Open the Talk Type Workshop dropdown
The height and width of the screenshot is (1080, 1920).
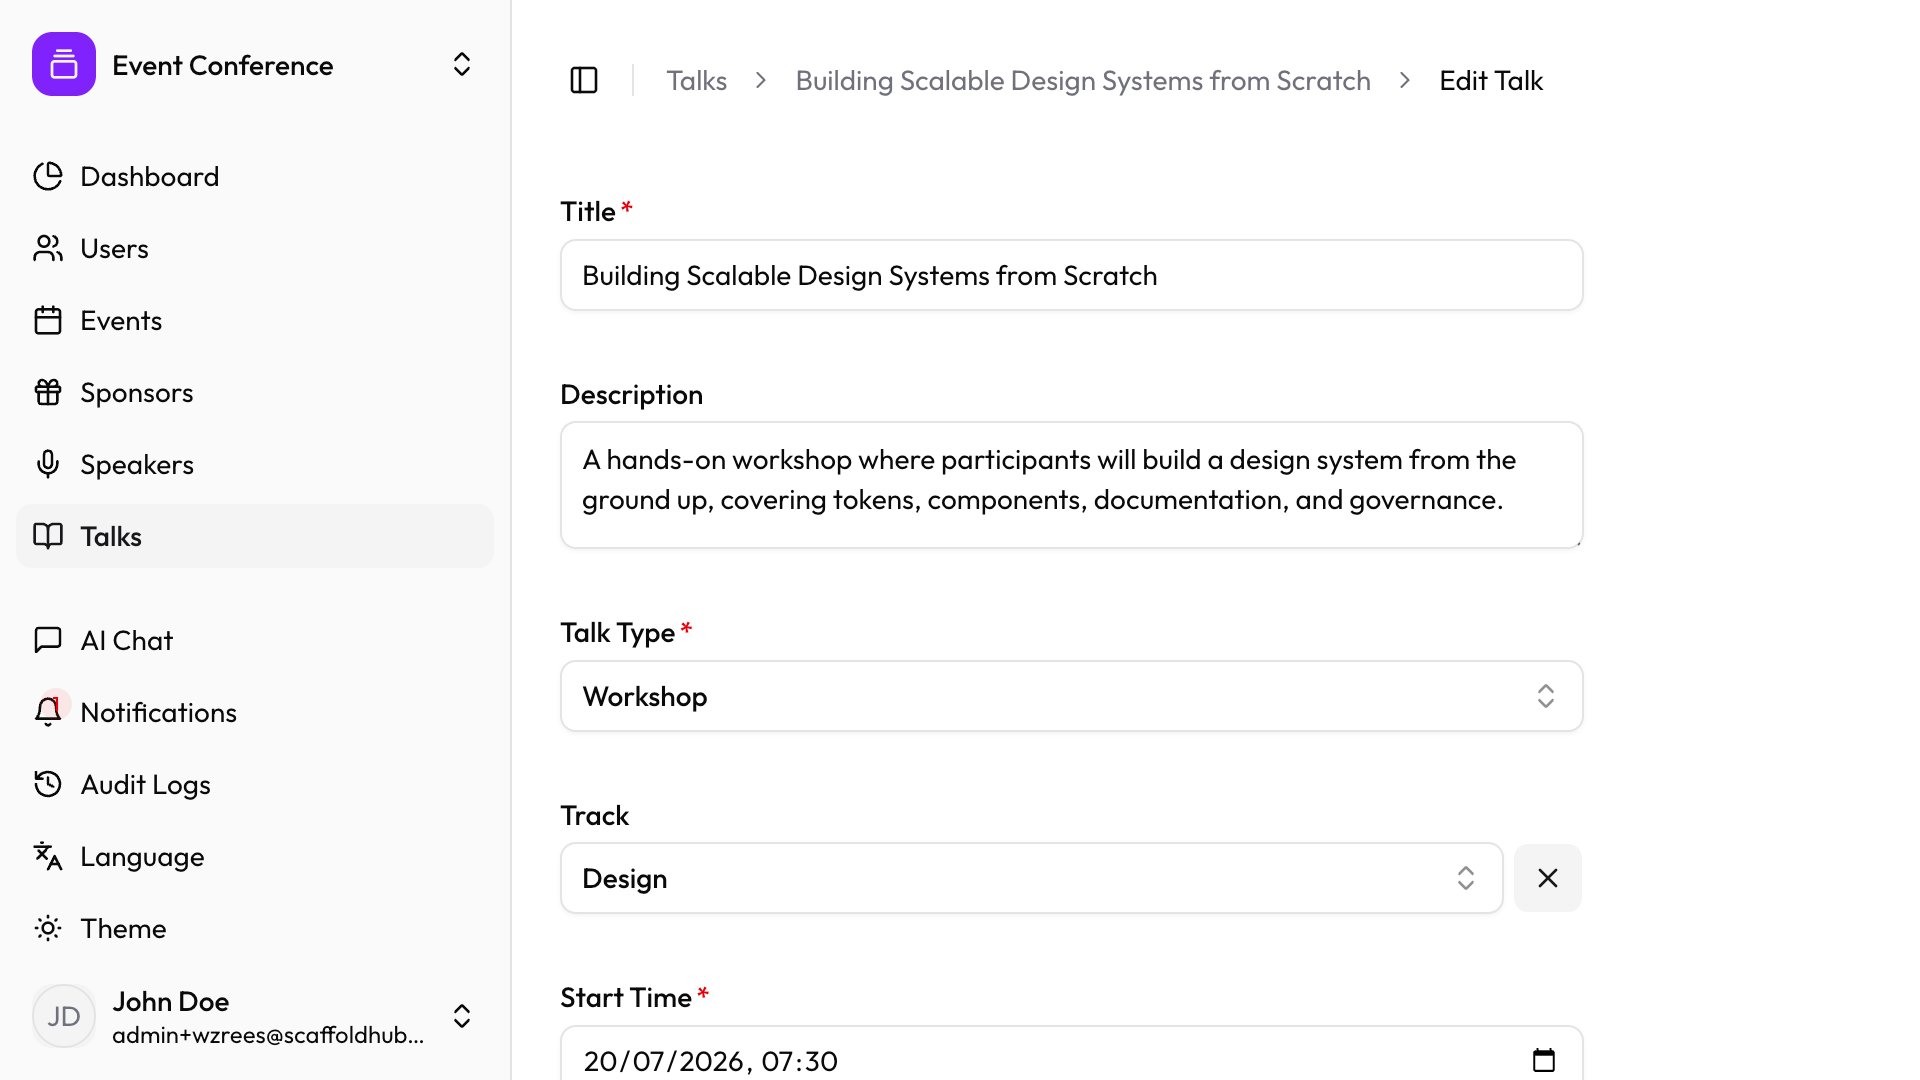point(1071,696)
